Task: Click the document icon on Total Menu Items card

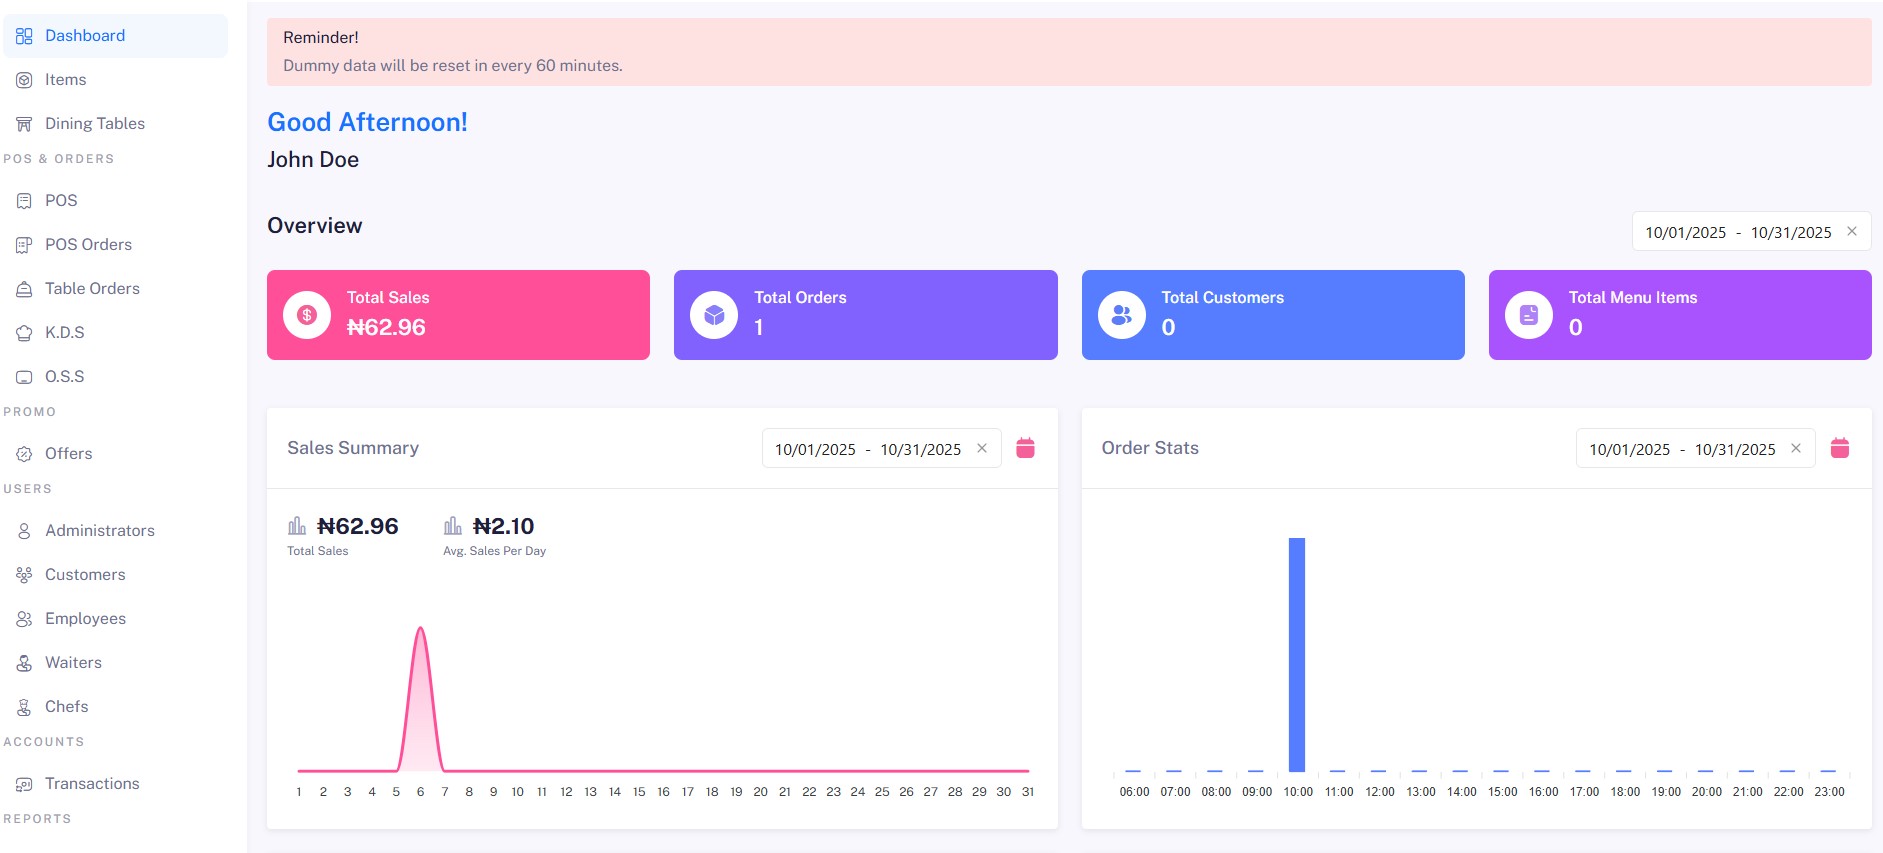Action: (x=1529, y=315)
